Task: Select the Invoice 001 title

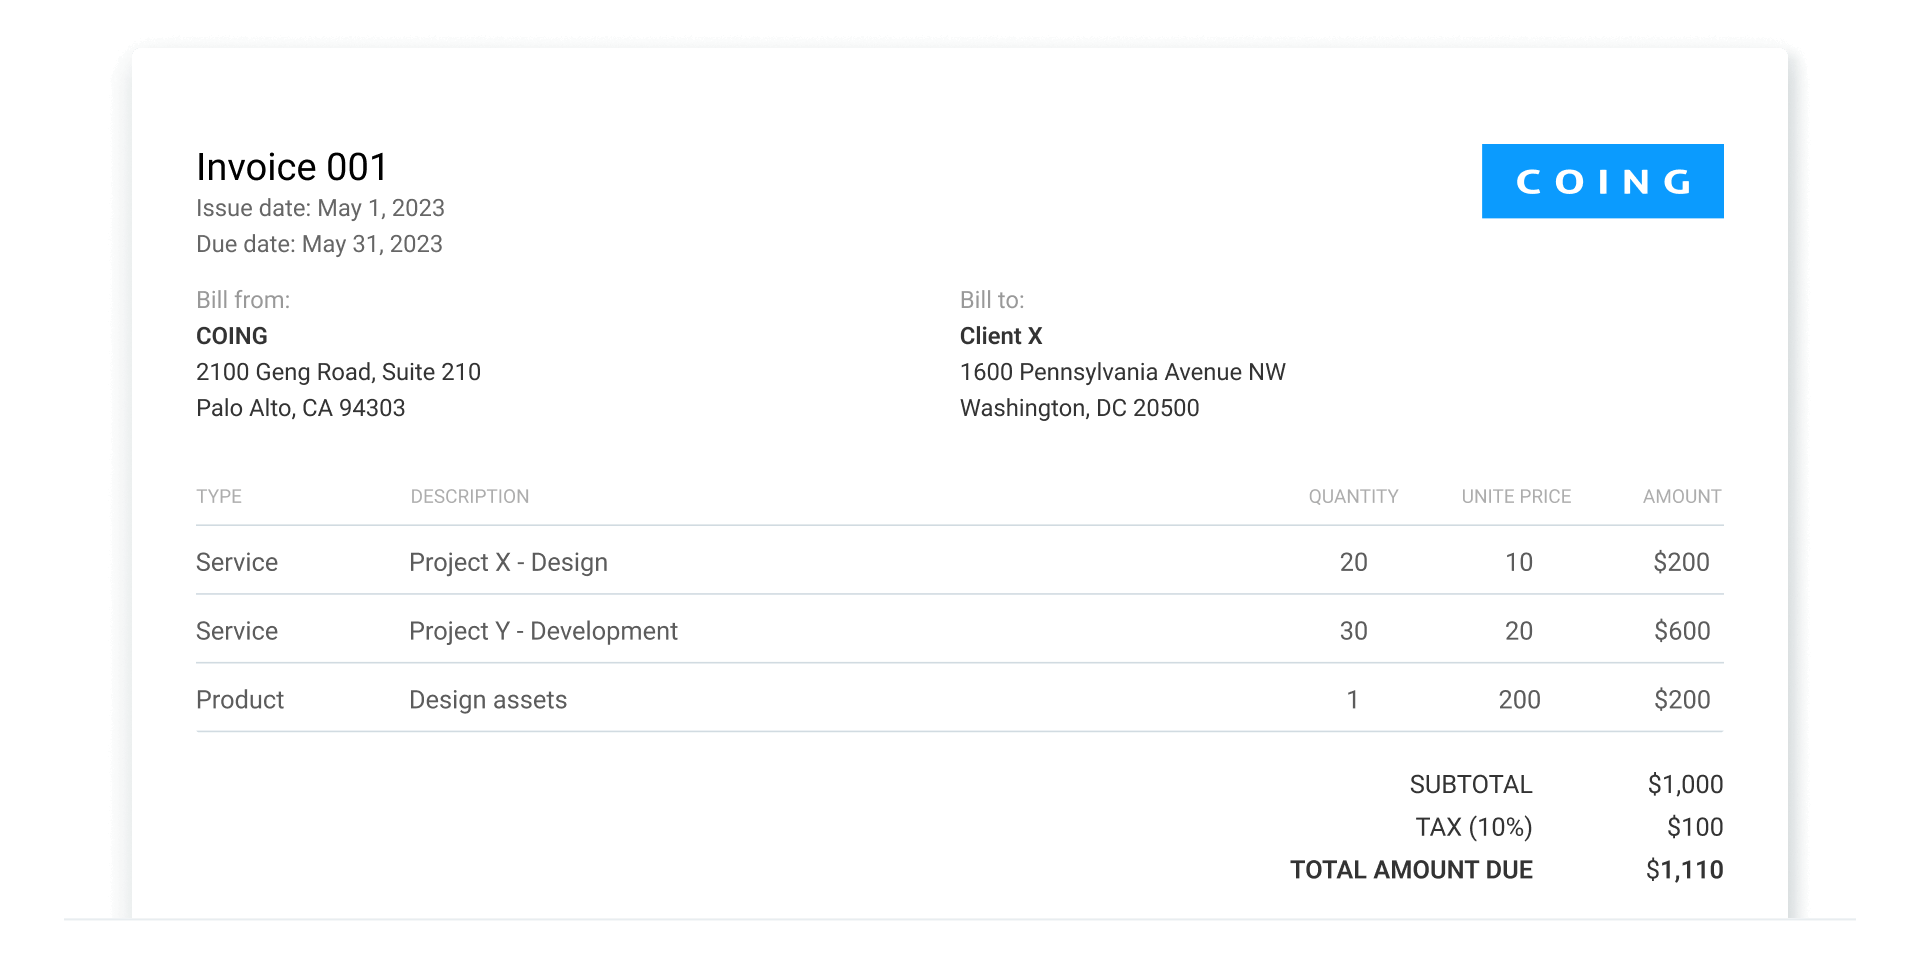Action: [292, 166]
